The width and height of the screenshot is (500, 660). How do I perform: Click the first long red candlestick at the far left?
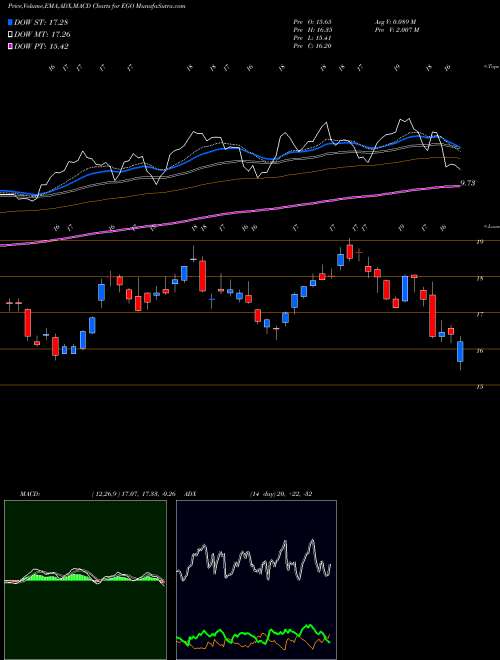pos(27,323)
